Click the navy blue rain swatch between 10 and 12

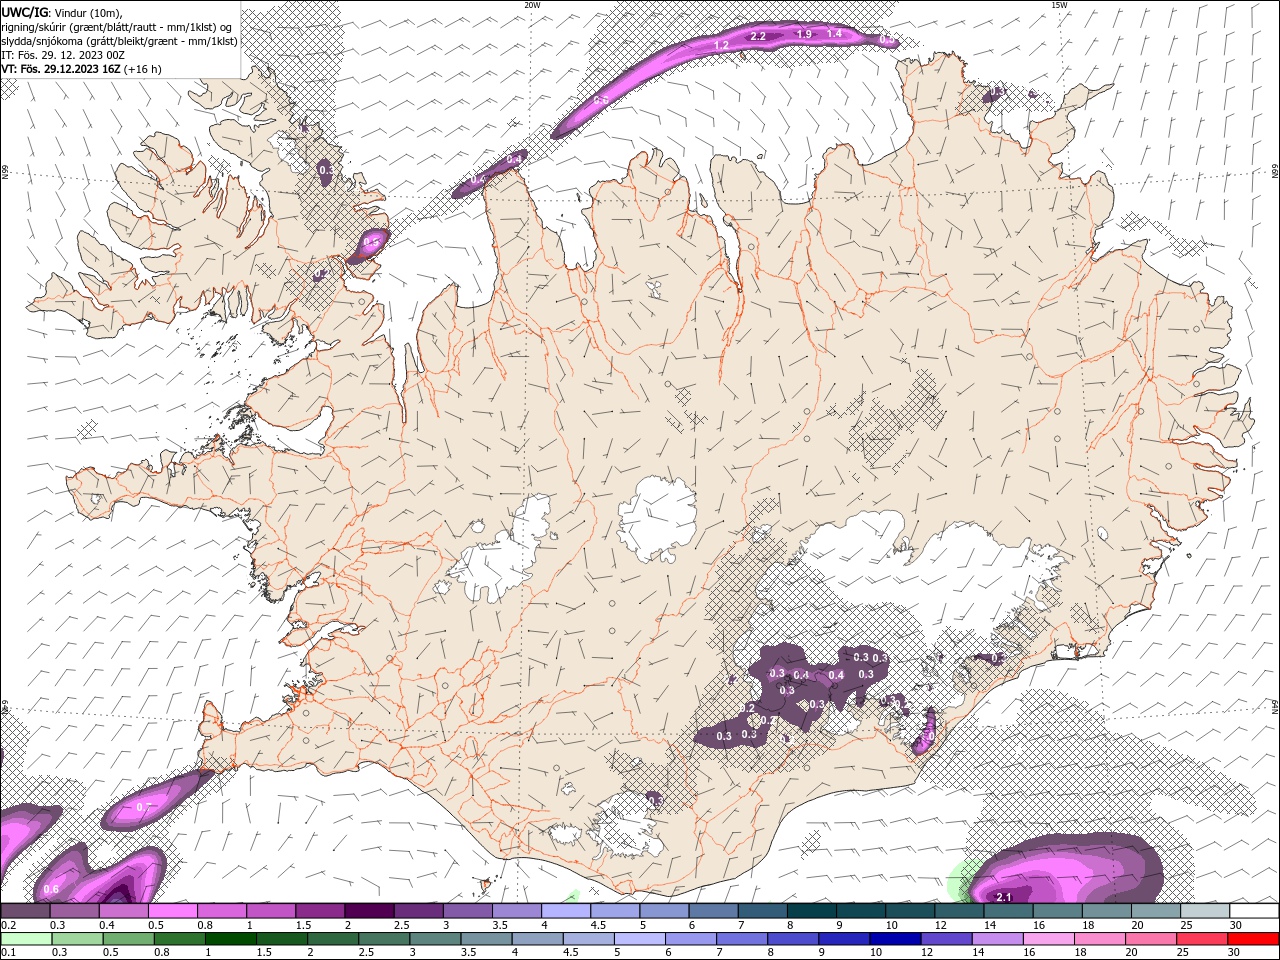coord(894,939)
